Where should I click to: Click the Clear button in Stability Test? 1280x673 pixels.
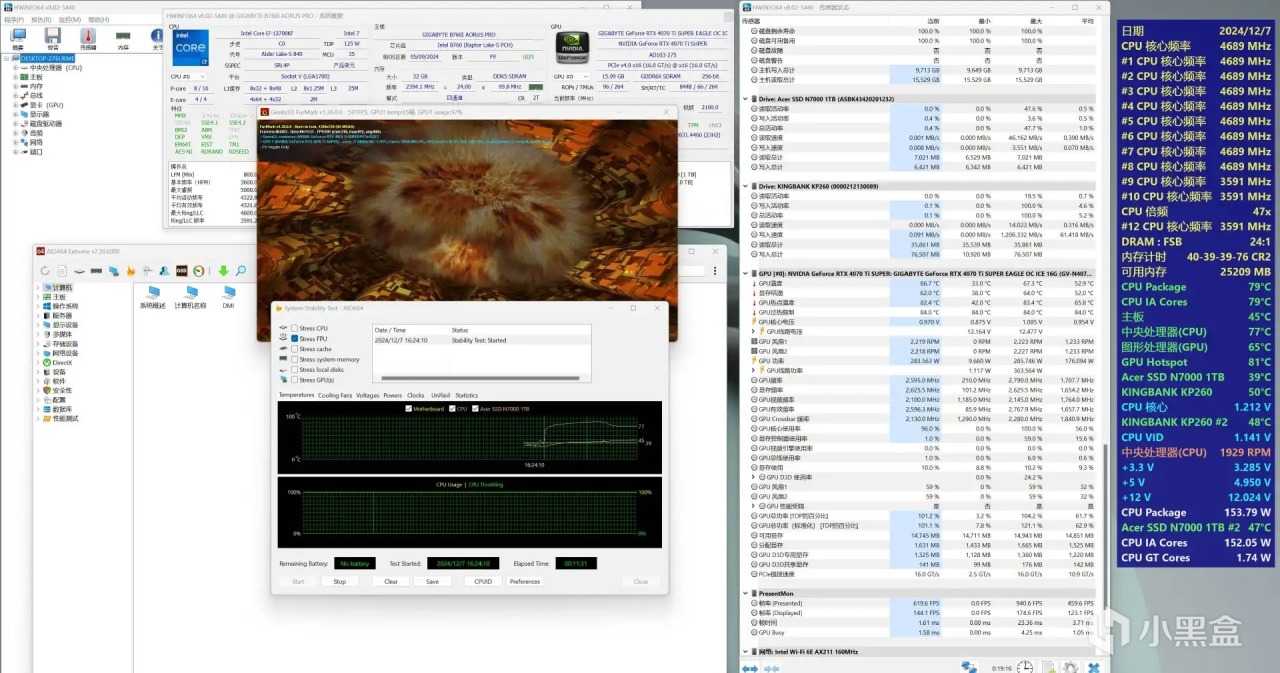point(391,581)
